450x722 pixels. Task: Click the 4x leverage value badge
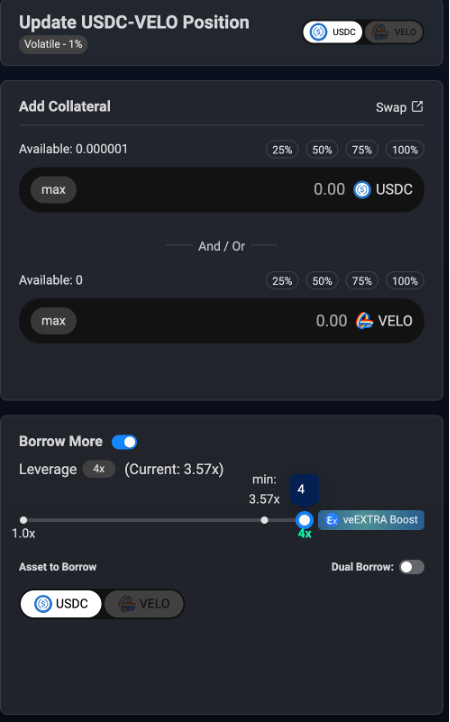99,469
